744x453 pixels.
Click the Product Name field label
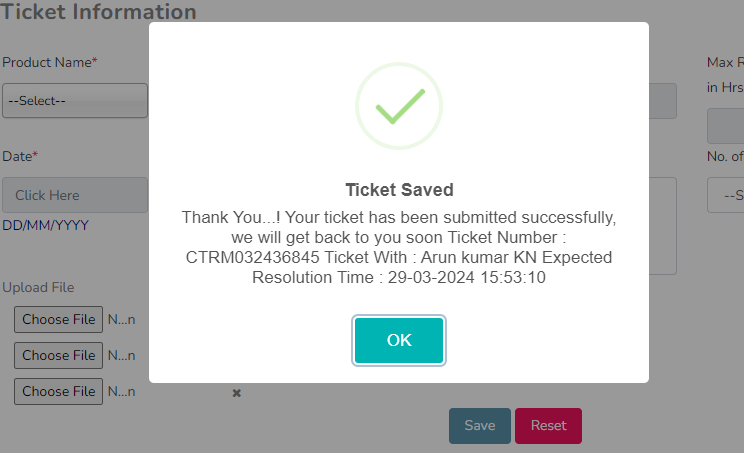49,62
